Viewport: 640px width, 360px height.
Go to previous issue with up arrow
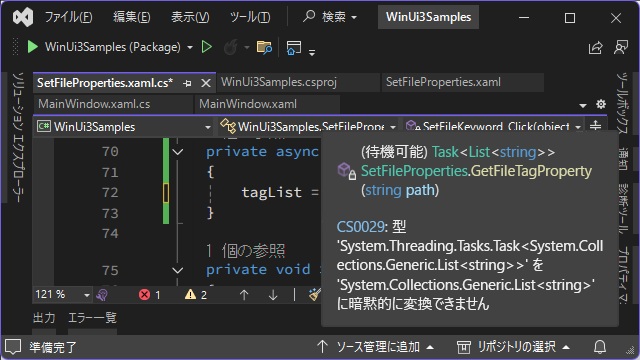[x=244, y=295]
